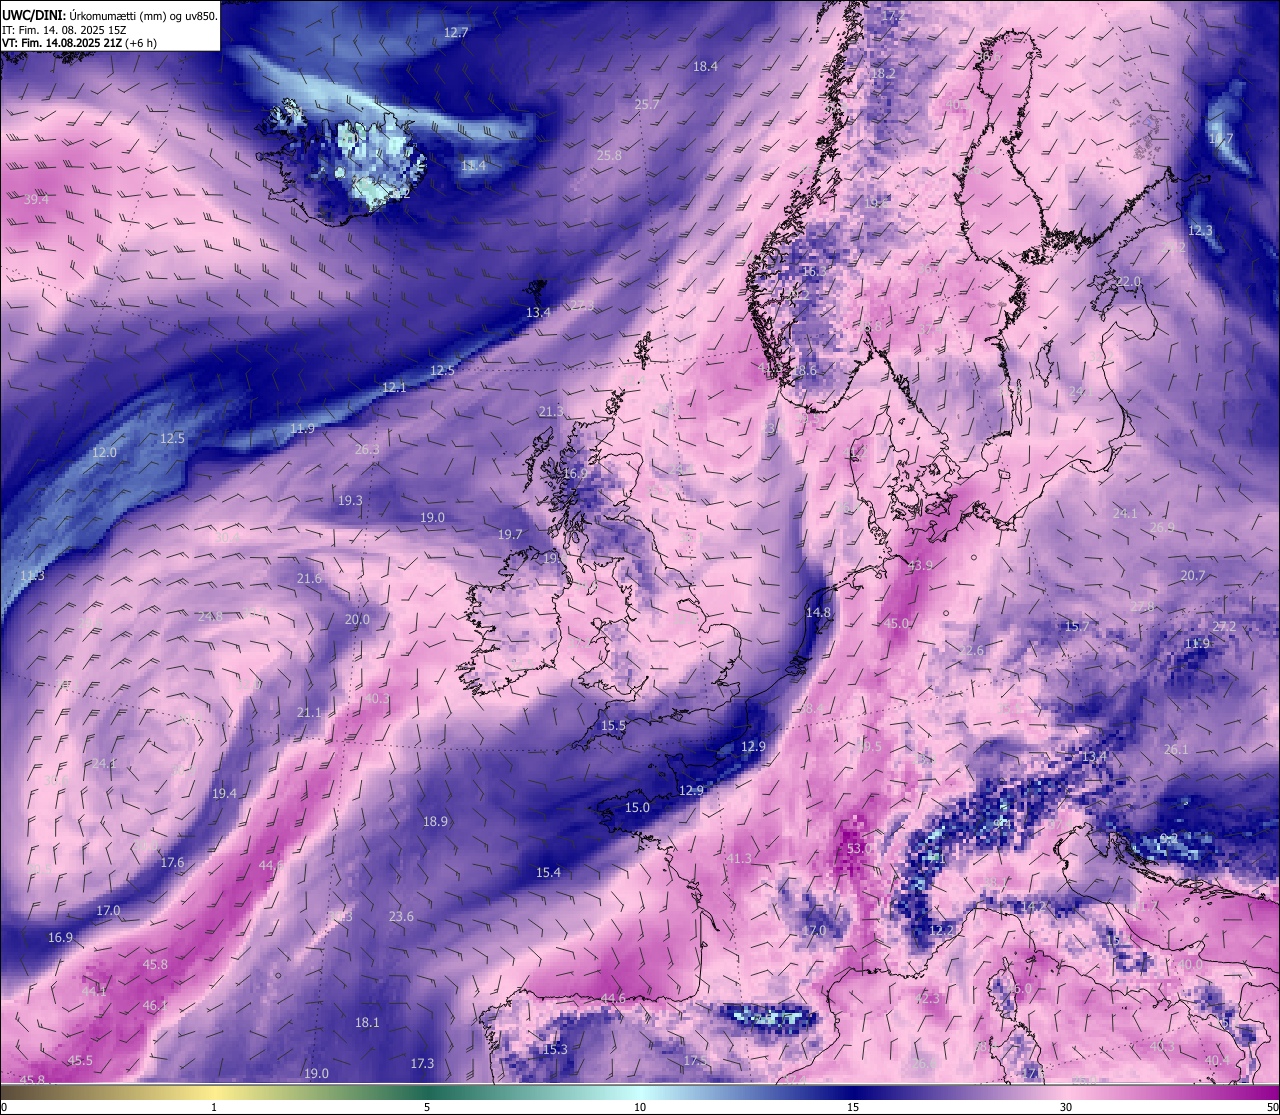This screenshot has height=1115, width=1280.
Task: Click the 20.0 value label
Action: (357, 619)
